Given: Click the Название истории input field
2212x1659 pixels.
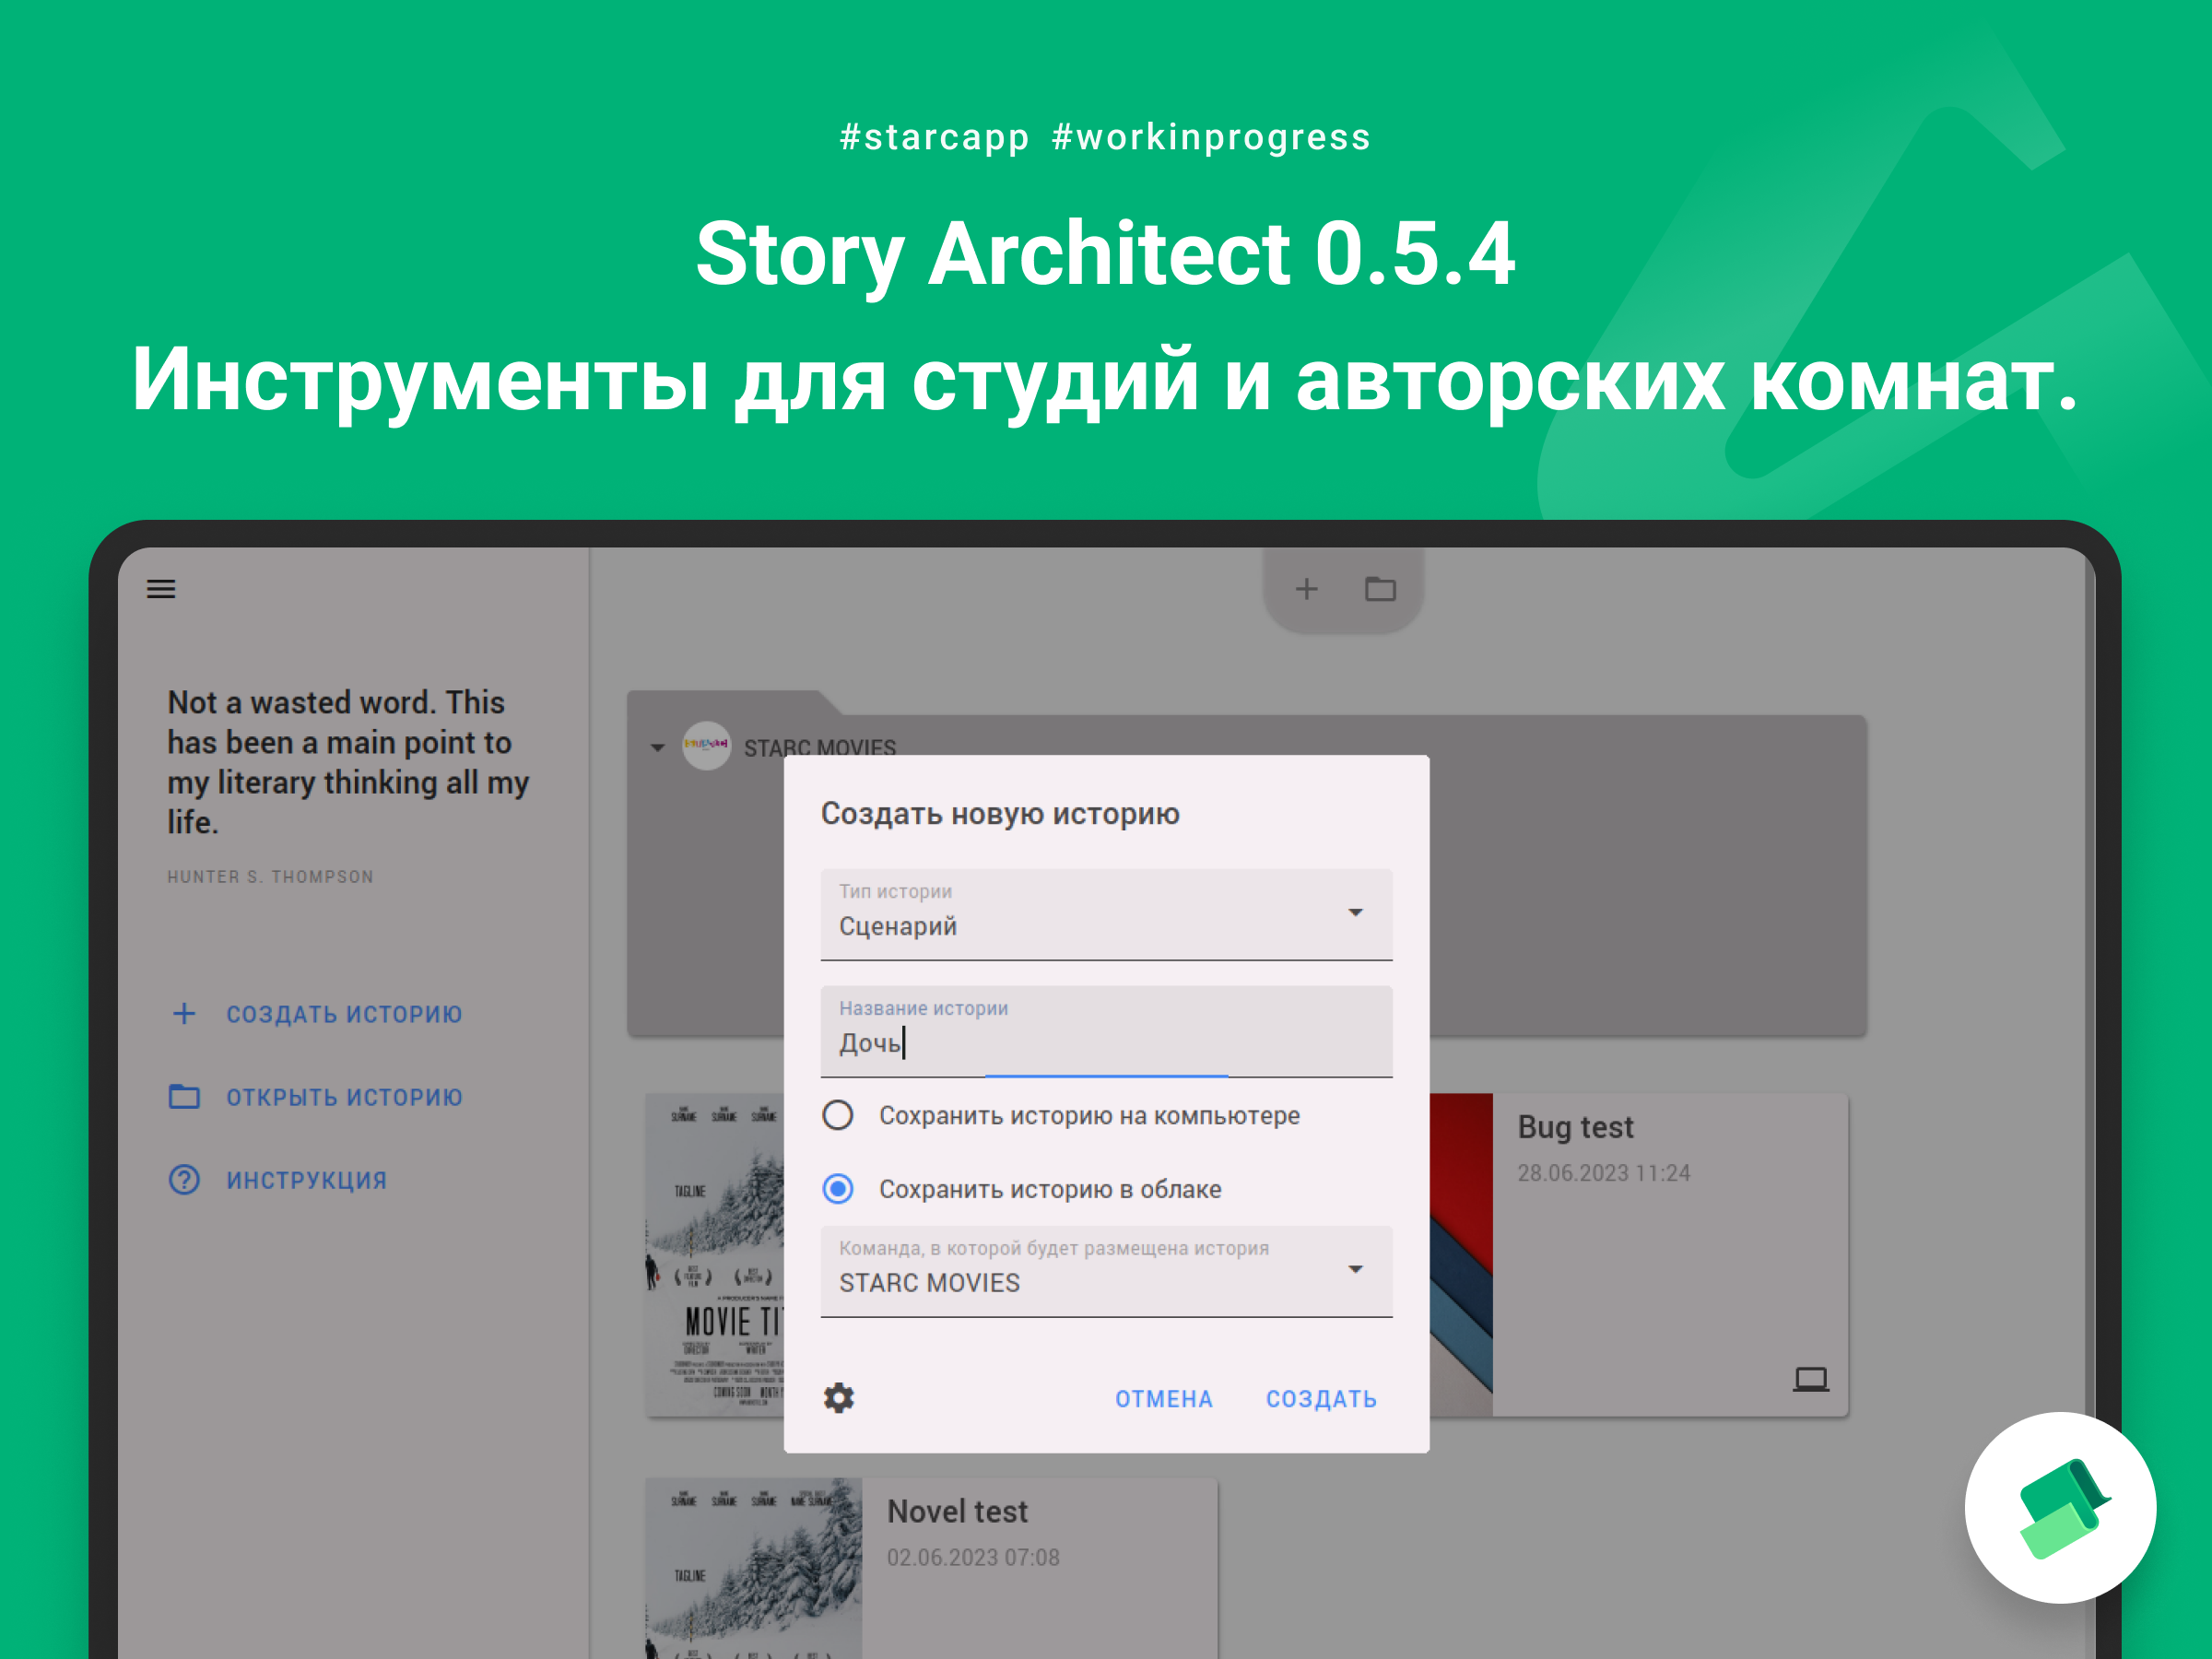Looking at the screenshot, I should (x=1106, y=1031).
